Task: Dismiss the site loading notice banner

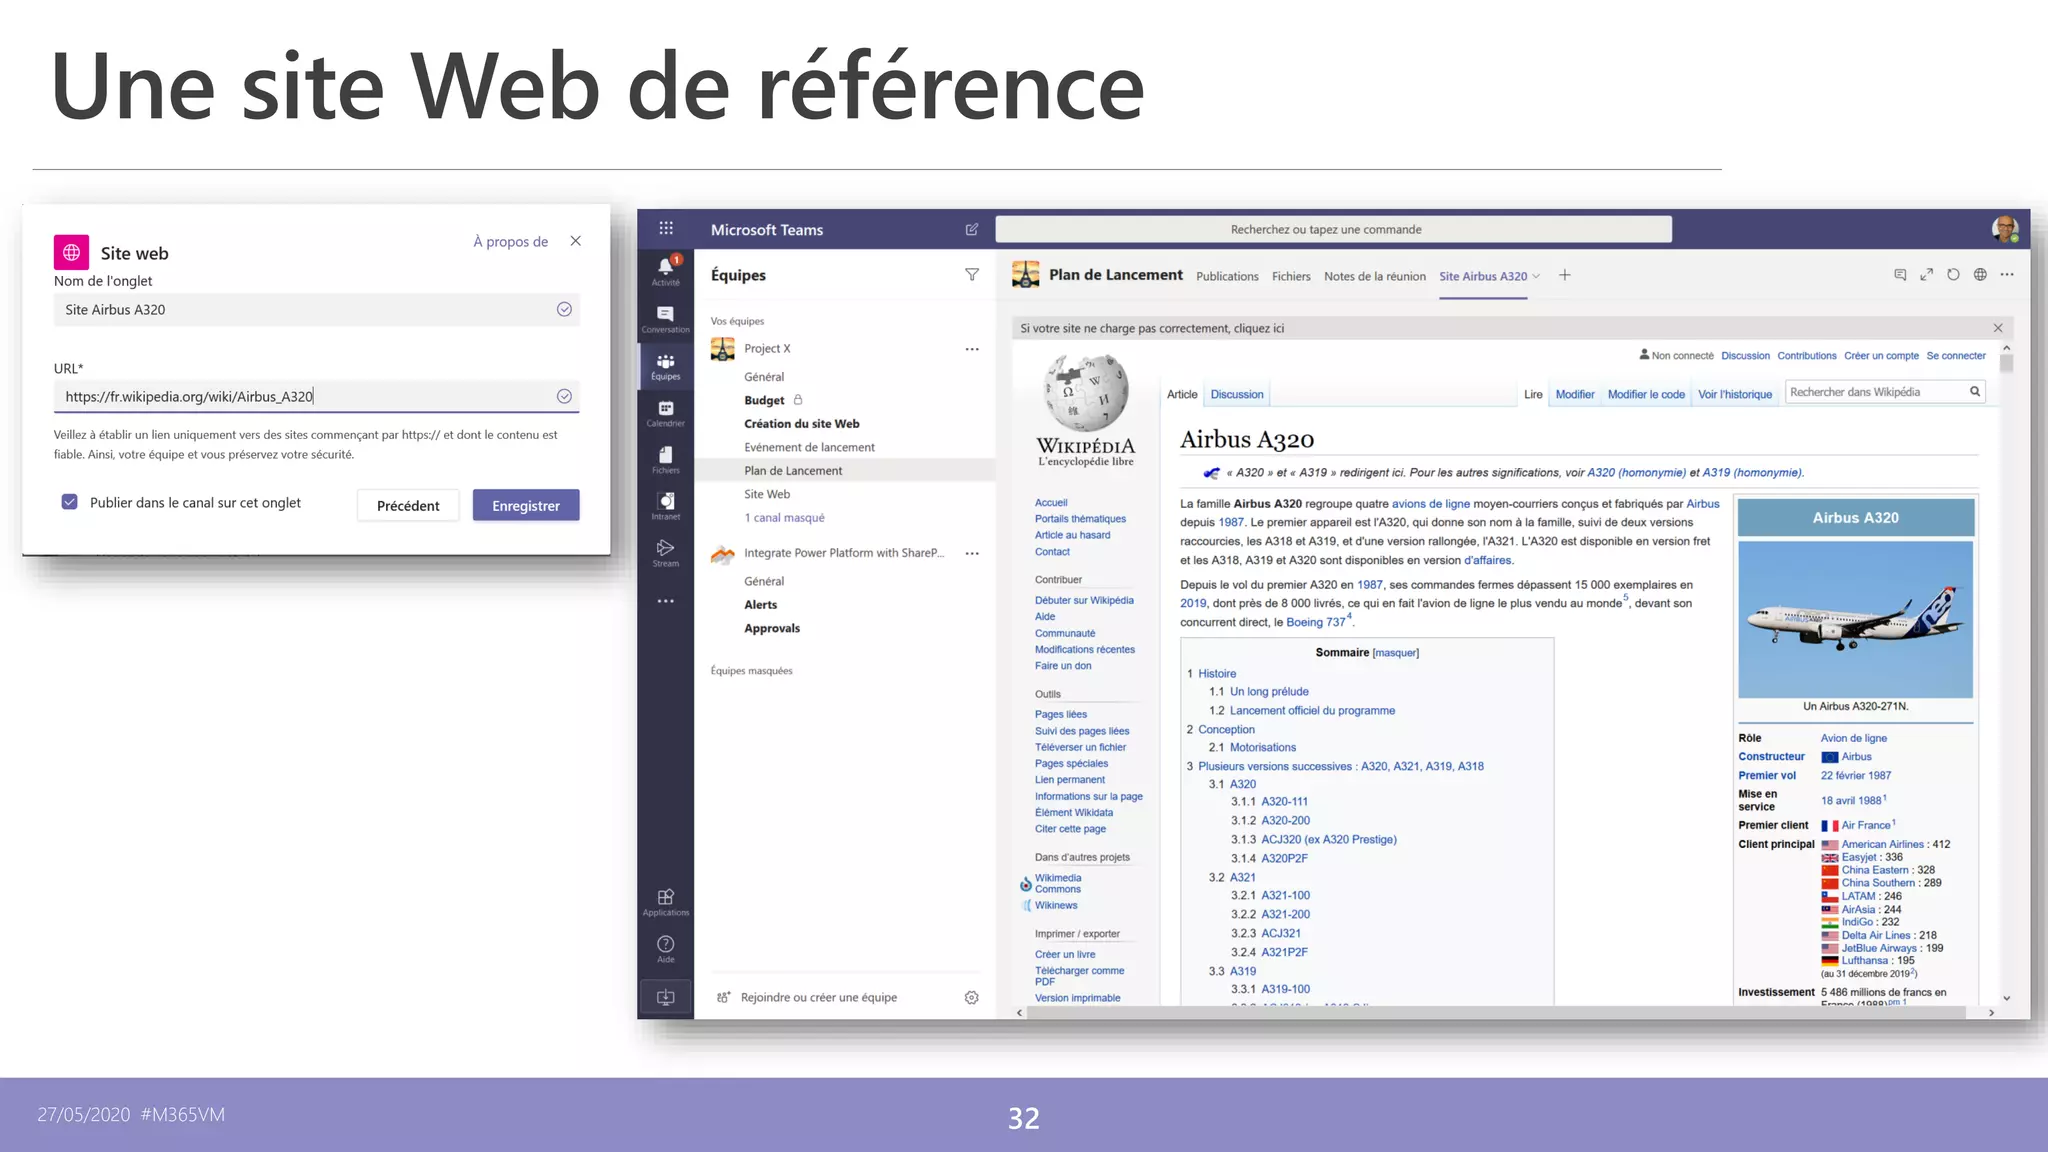Action: [1998, 328]
